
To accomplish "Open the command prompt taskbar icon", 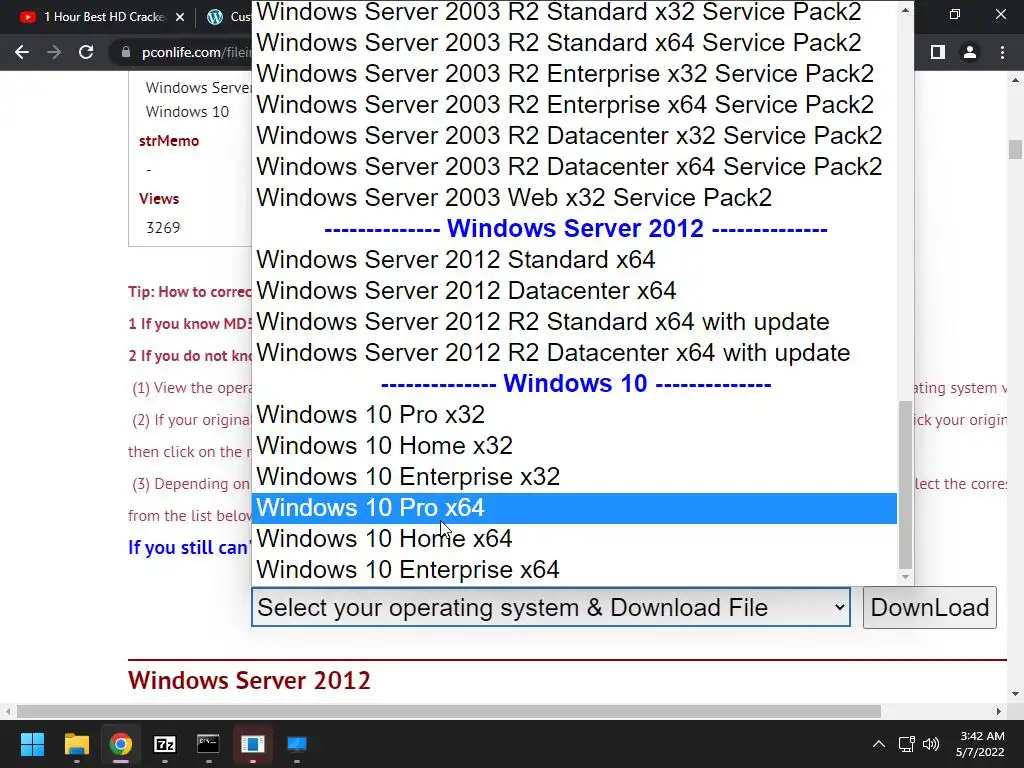I will click(x=208, y=744).
